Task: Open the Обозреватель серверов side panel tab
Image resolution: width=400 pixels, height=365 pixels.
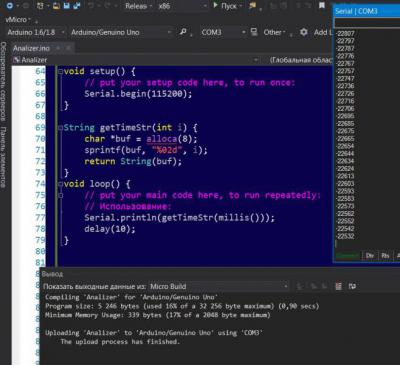Action: [x=3, y=81]
